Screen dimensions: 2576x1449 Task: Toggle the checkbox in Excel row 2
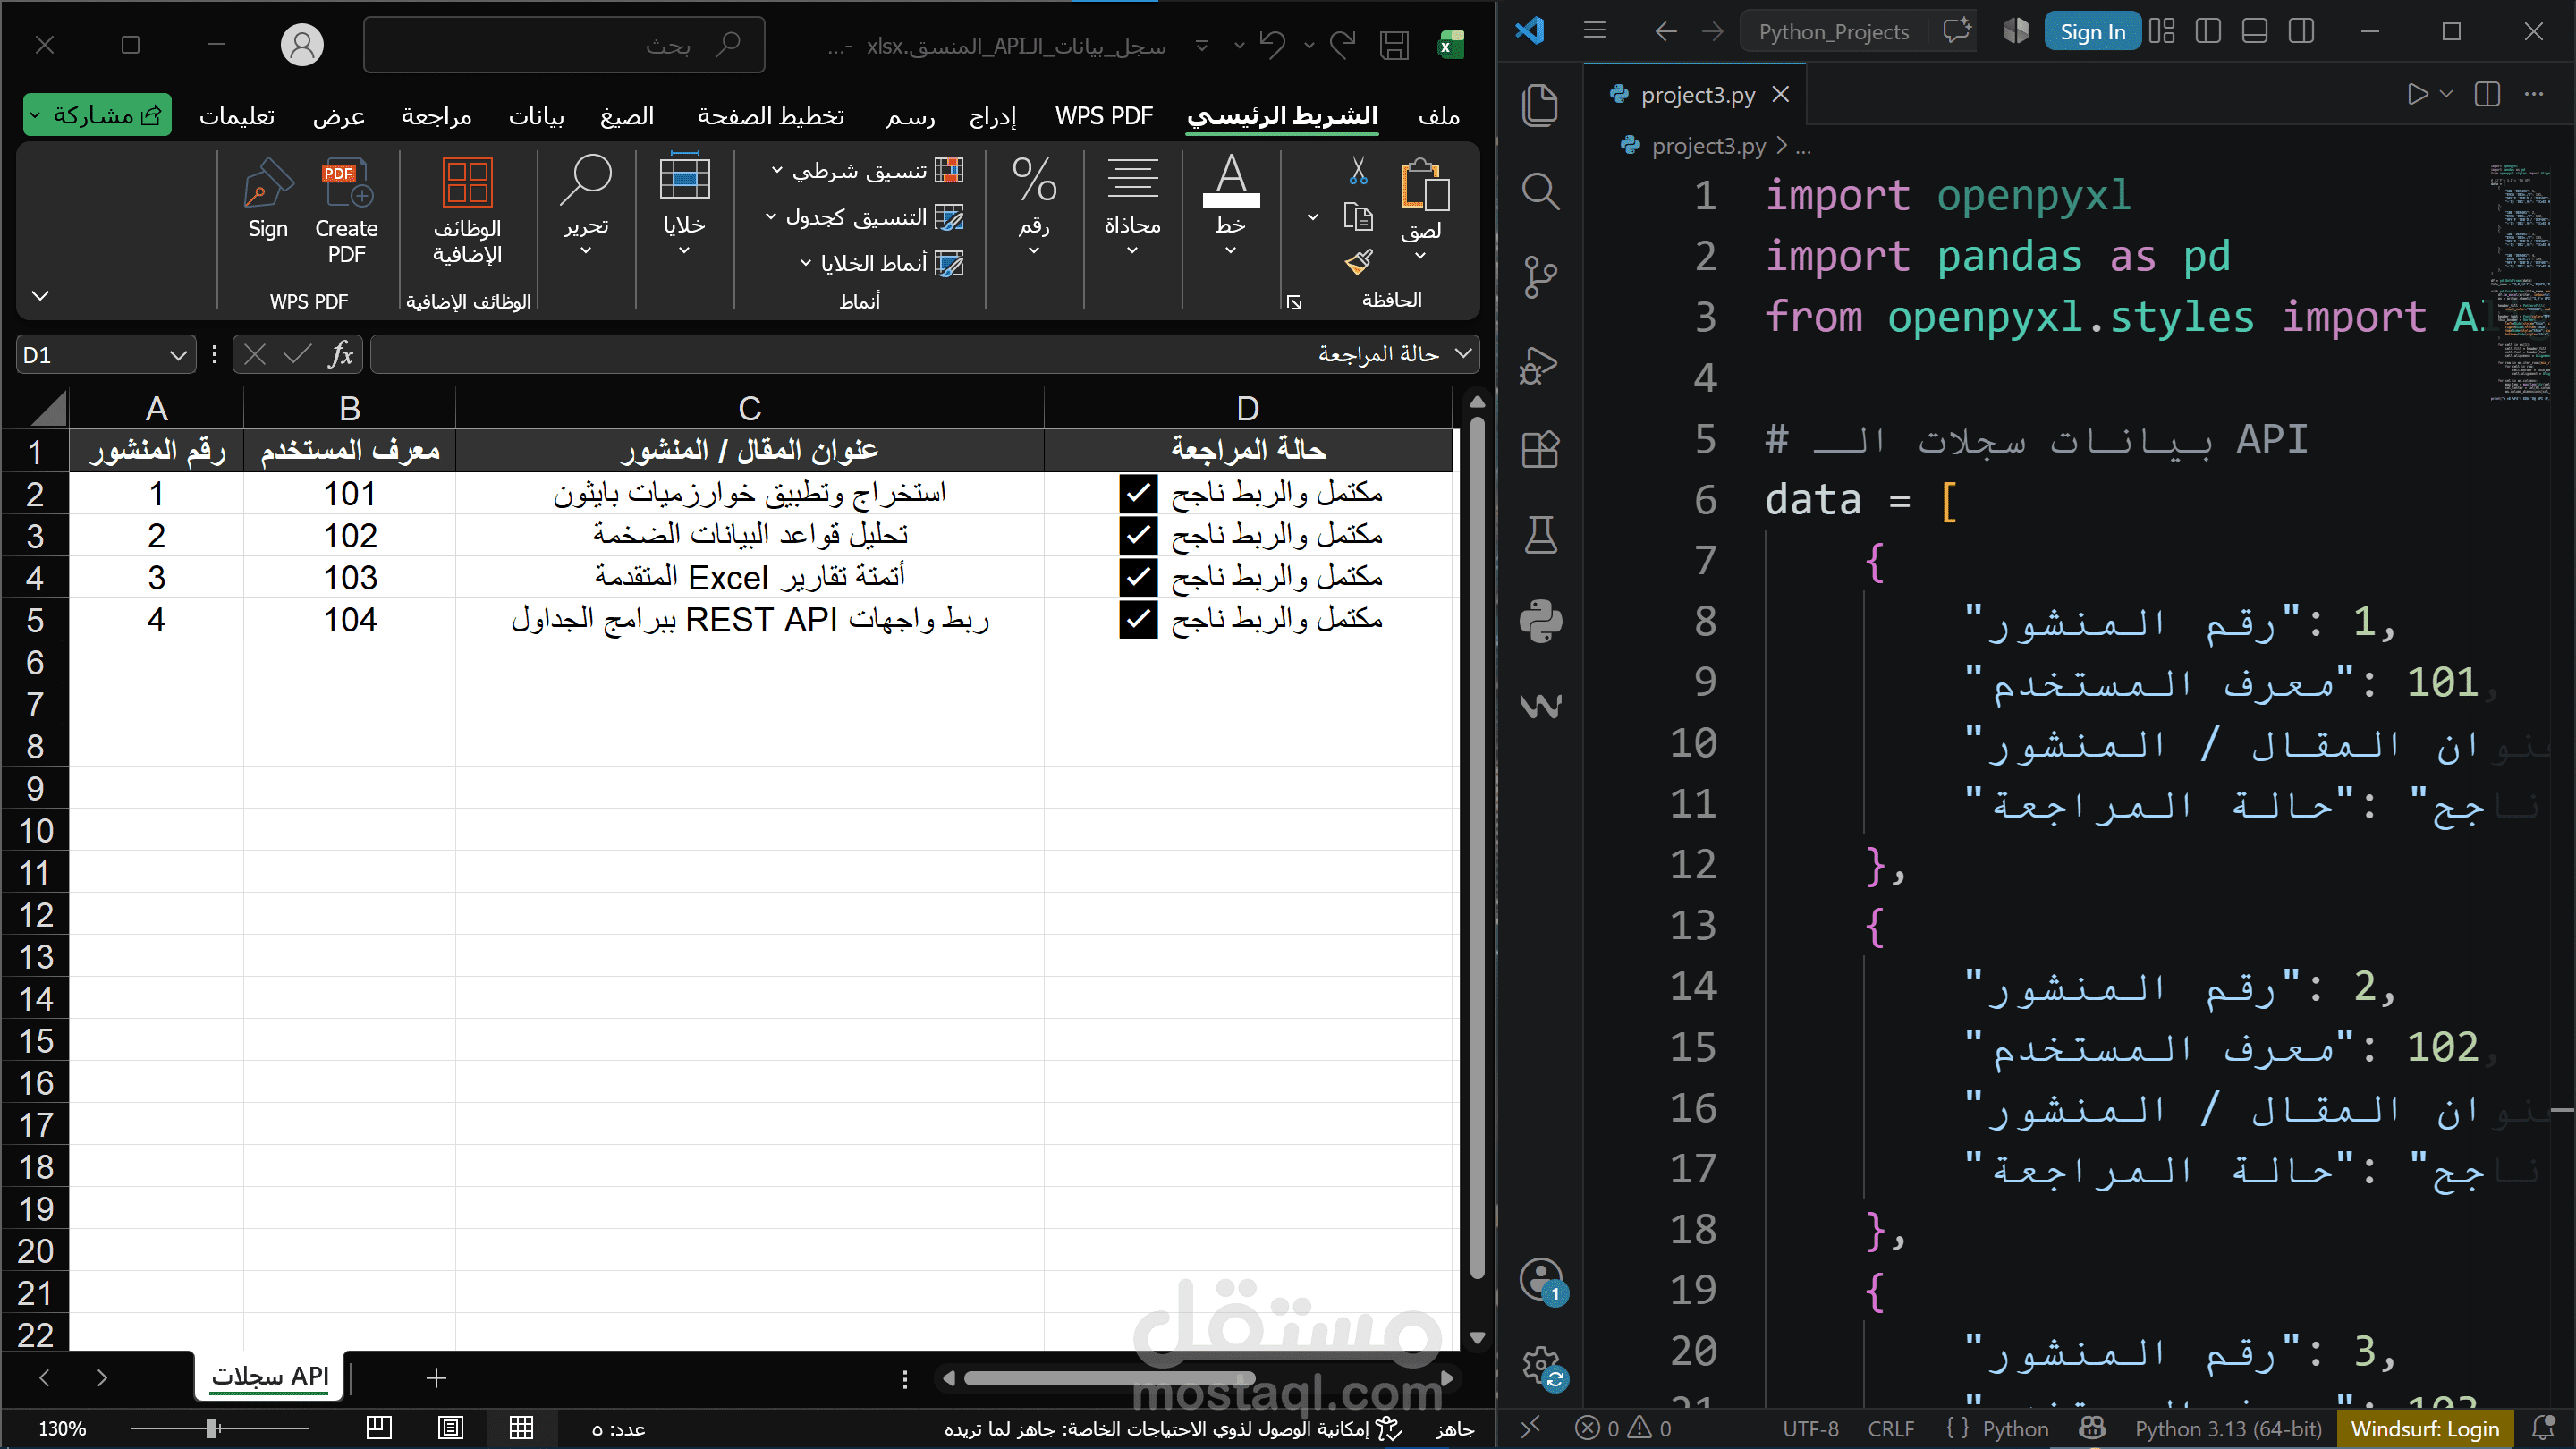point(1138,493)
